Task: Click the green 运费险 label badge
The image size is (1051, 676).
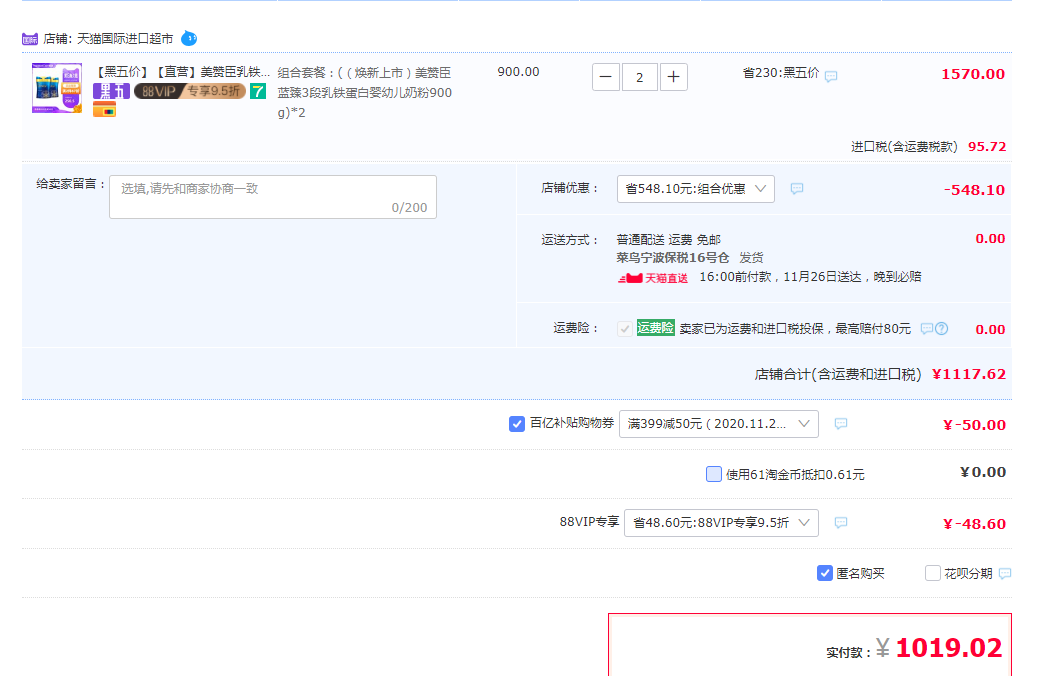Action: click(656, 328)
